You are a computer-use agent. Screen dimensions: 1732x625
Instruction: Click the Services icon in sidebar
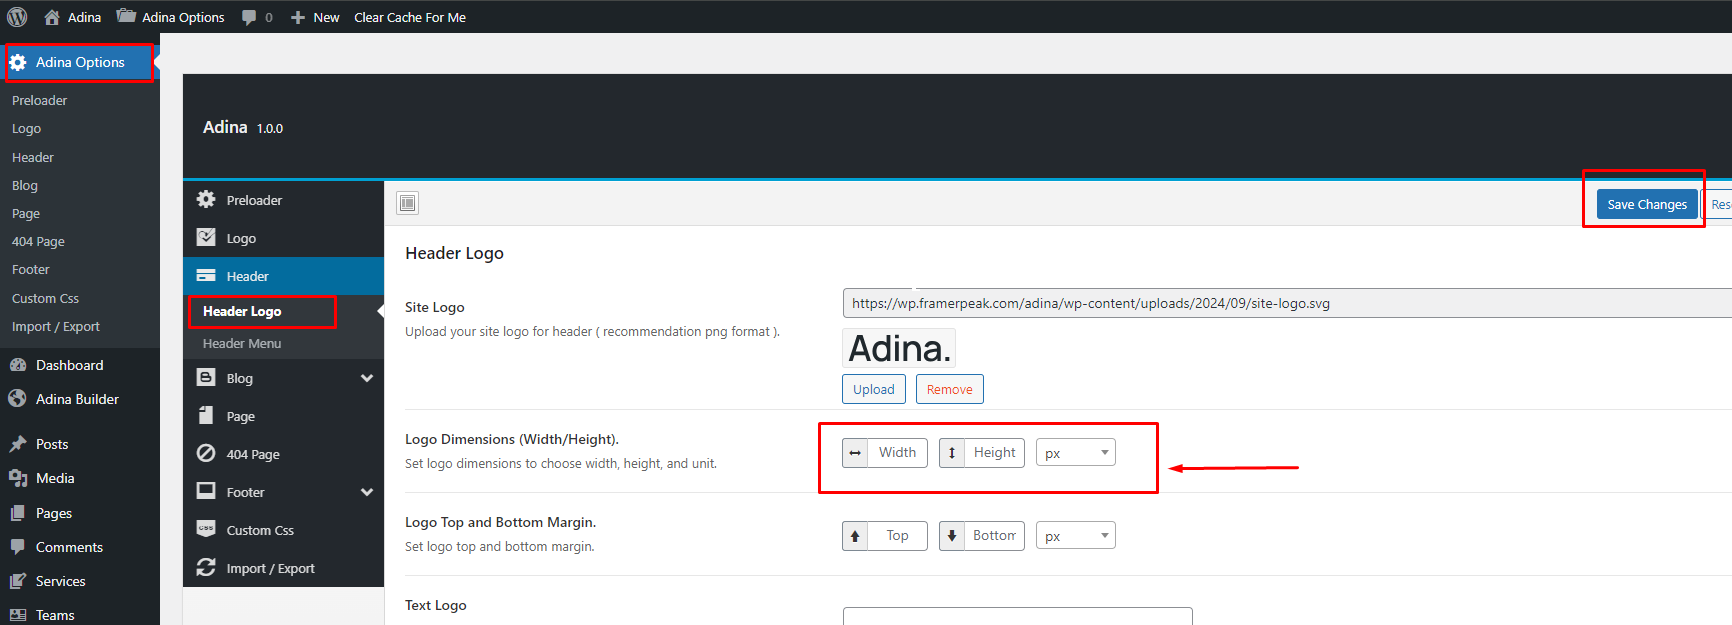(x=18, y=581)
